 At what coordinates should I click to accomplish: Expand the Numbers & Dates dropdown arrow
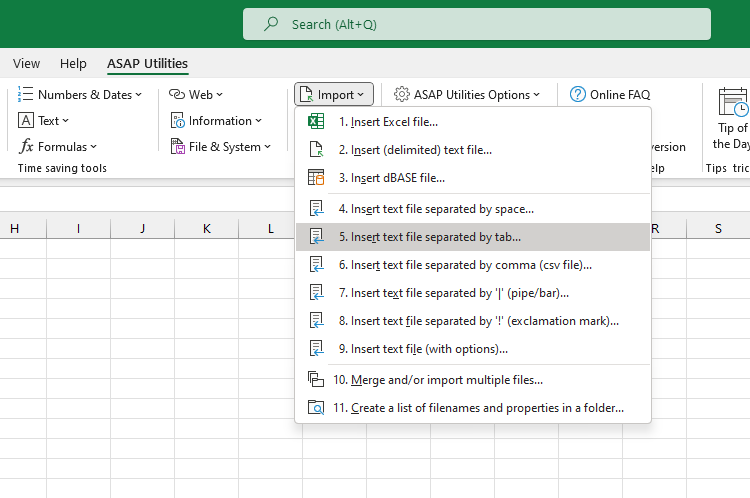(139, 95)
